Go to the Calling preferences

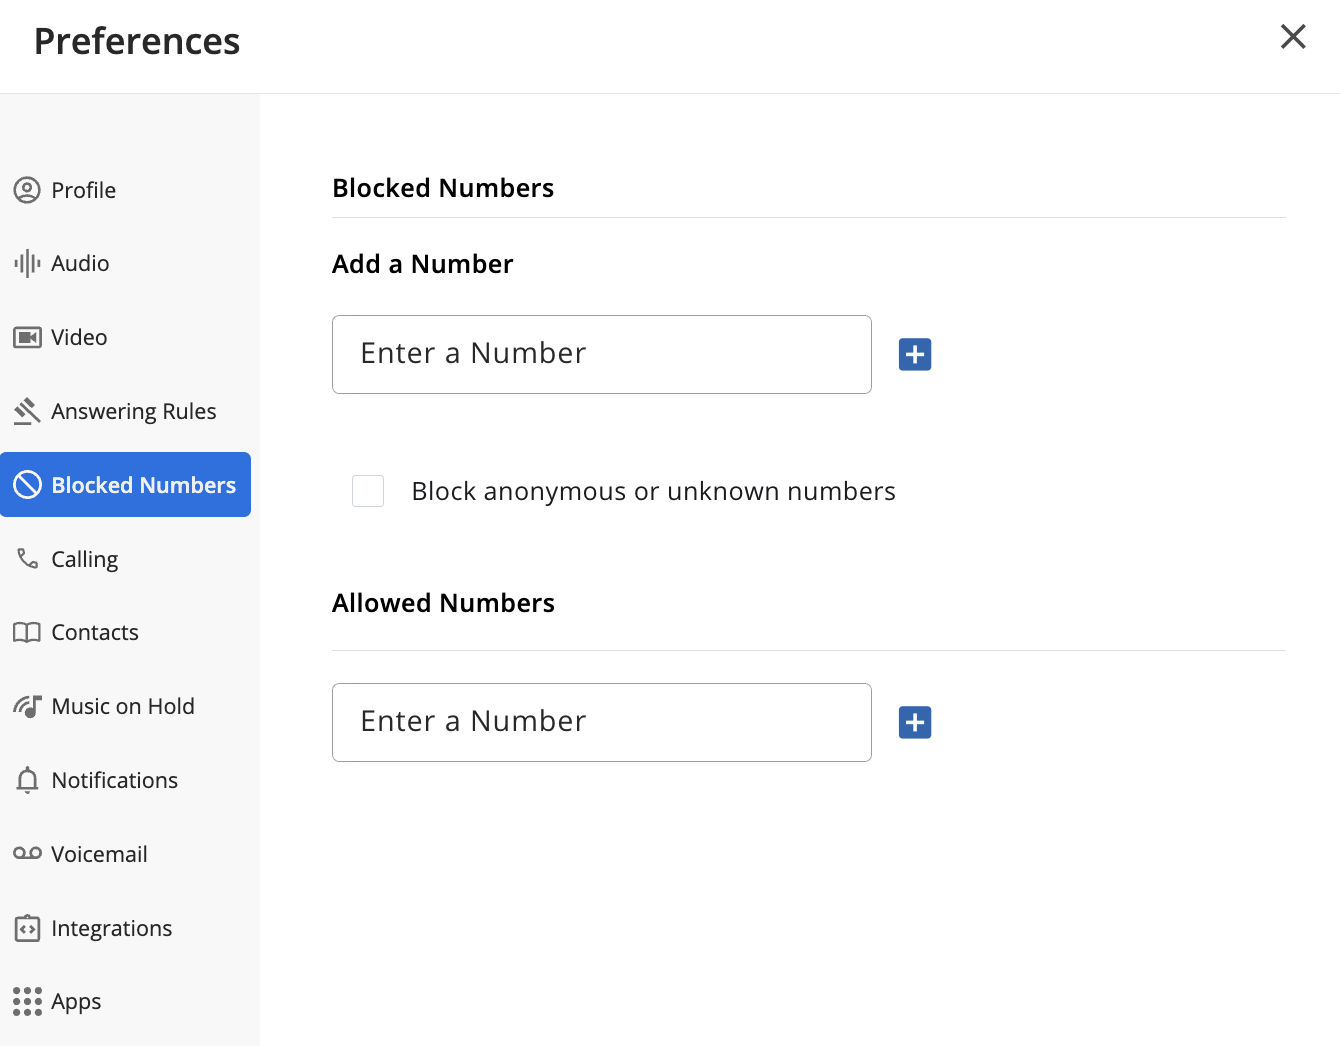pyautogui.click(x=85, y=559)
